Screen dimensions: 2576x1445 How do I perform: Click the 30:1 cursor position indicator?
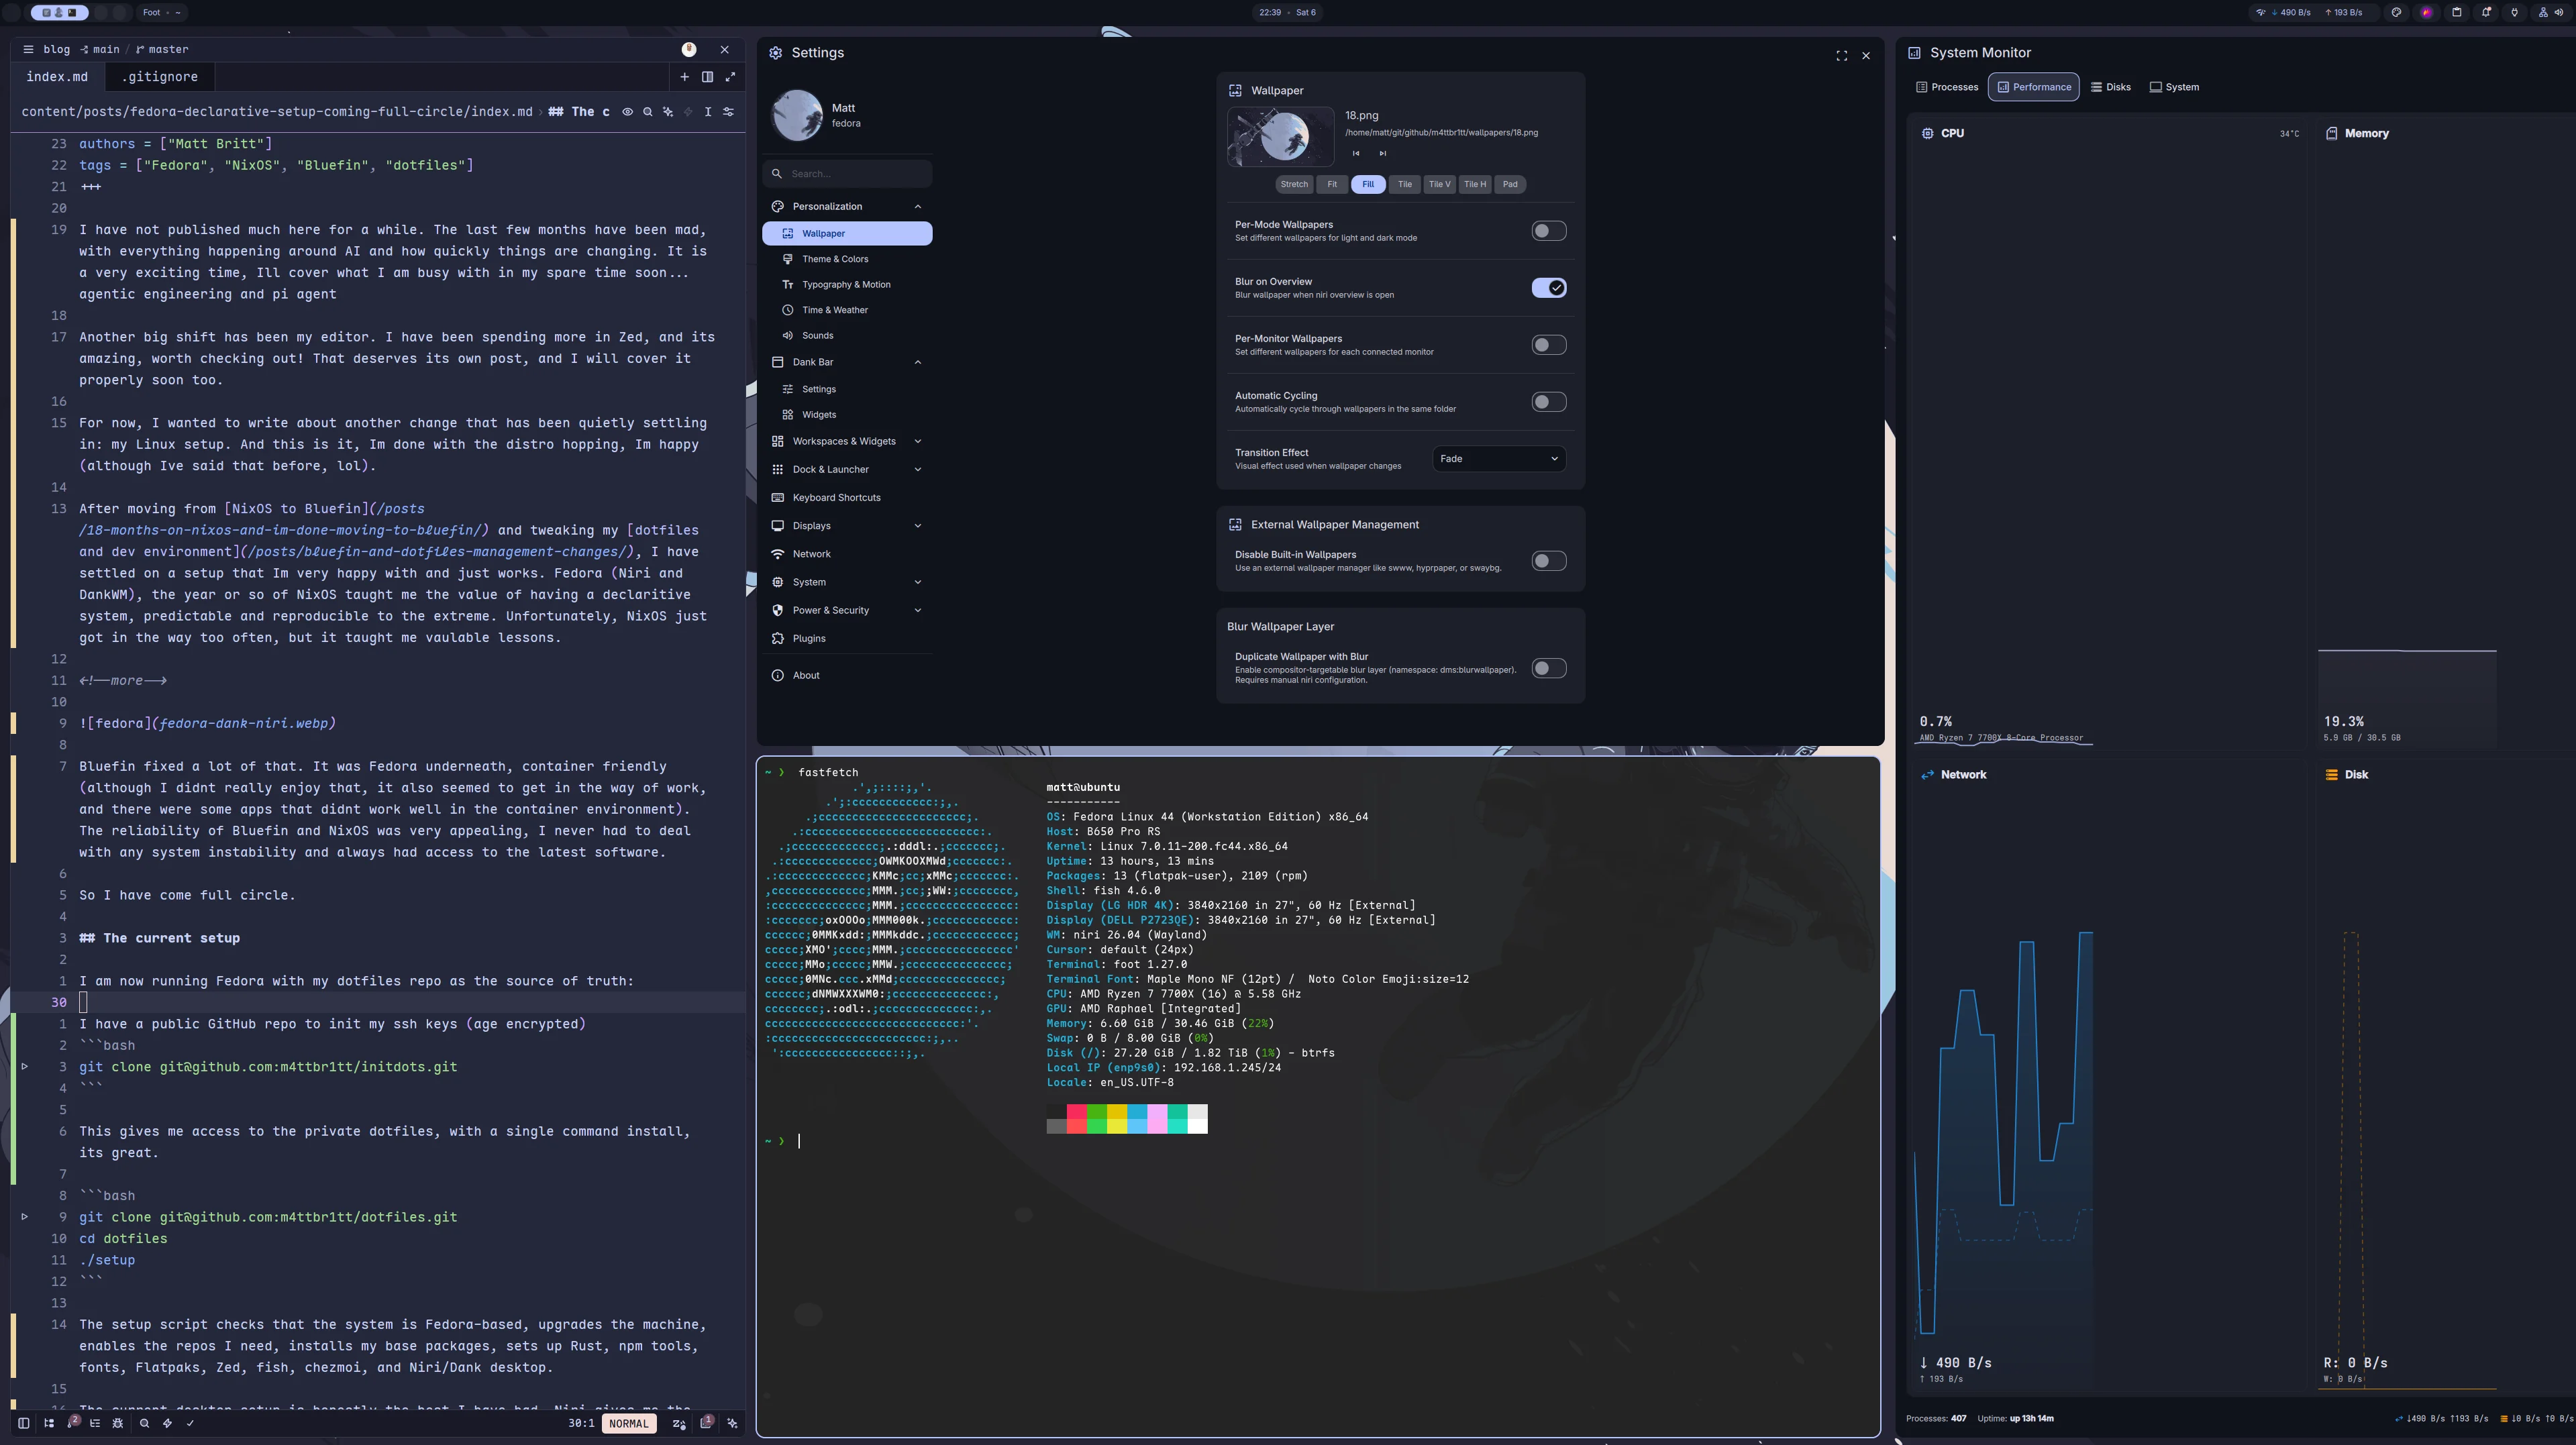coord(581,1423)
